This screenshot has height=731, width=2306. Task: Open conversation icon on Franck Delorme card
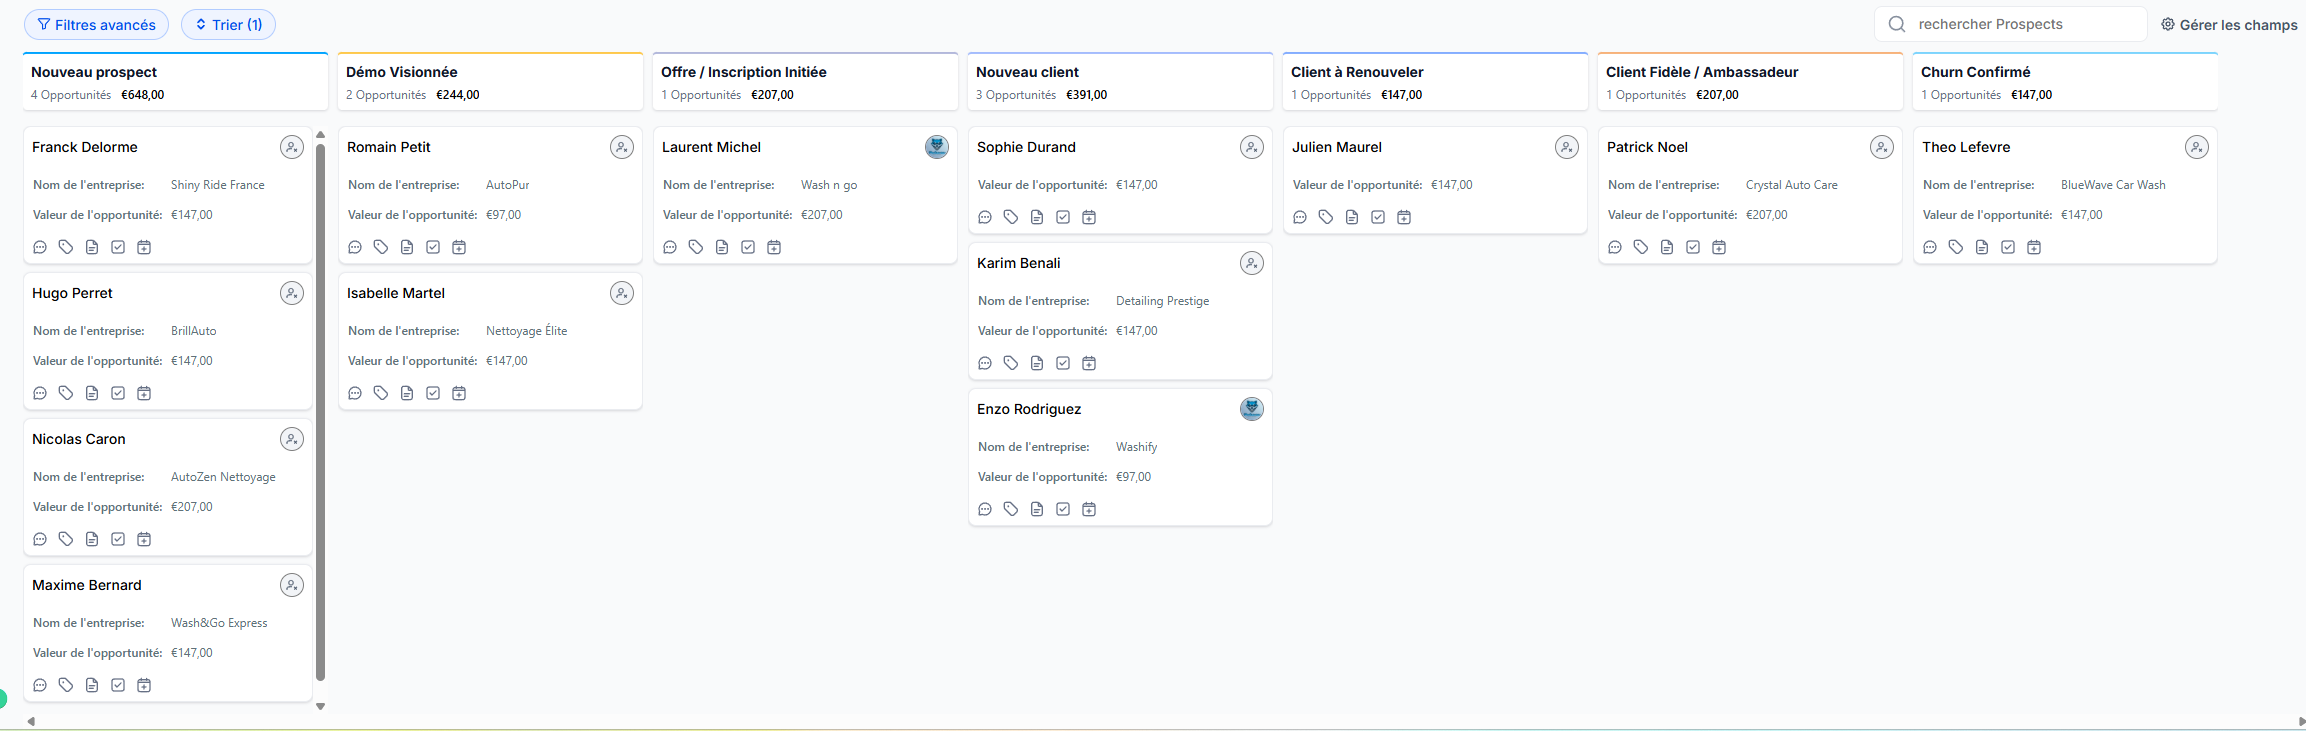point(40,247)
